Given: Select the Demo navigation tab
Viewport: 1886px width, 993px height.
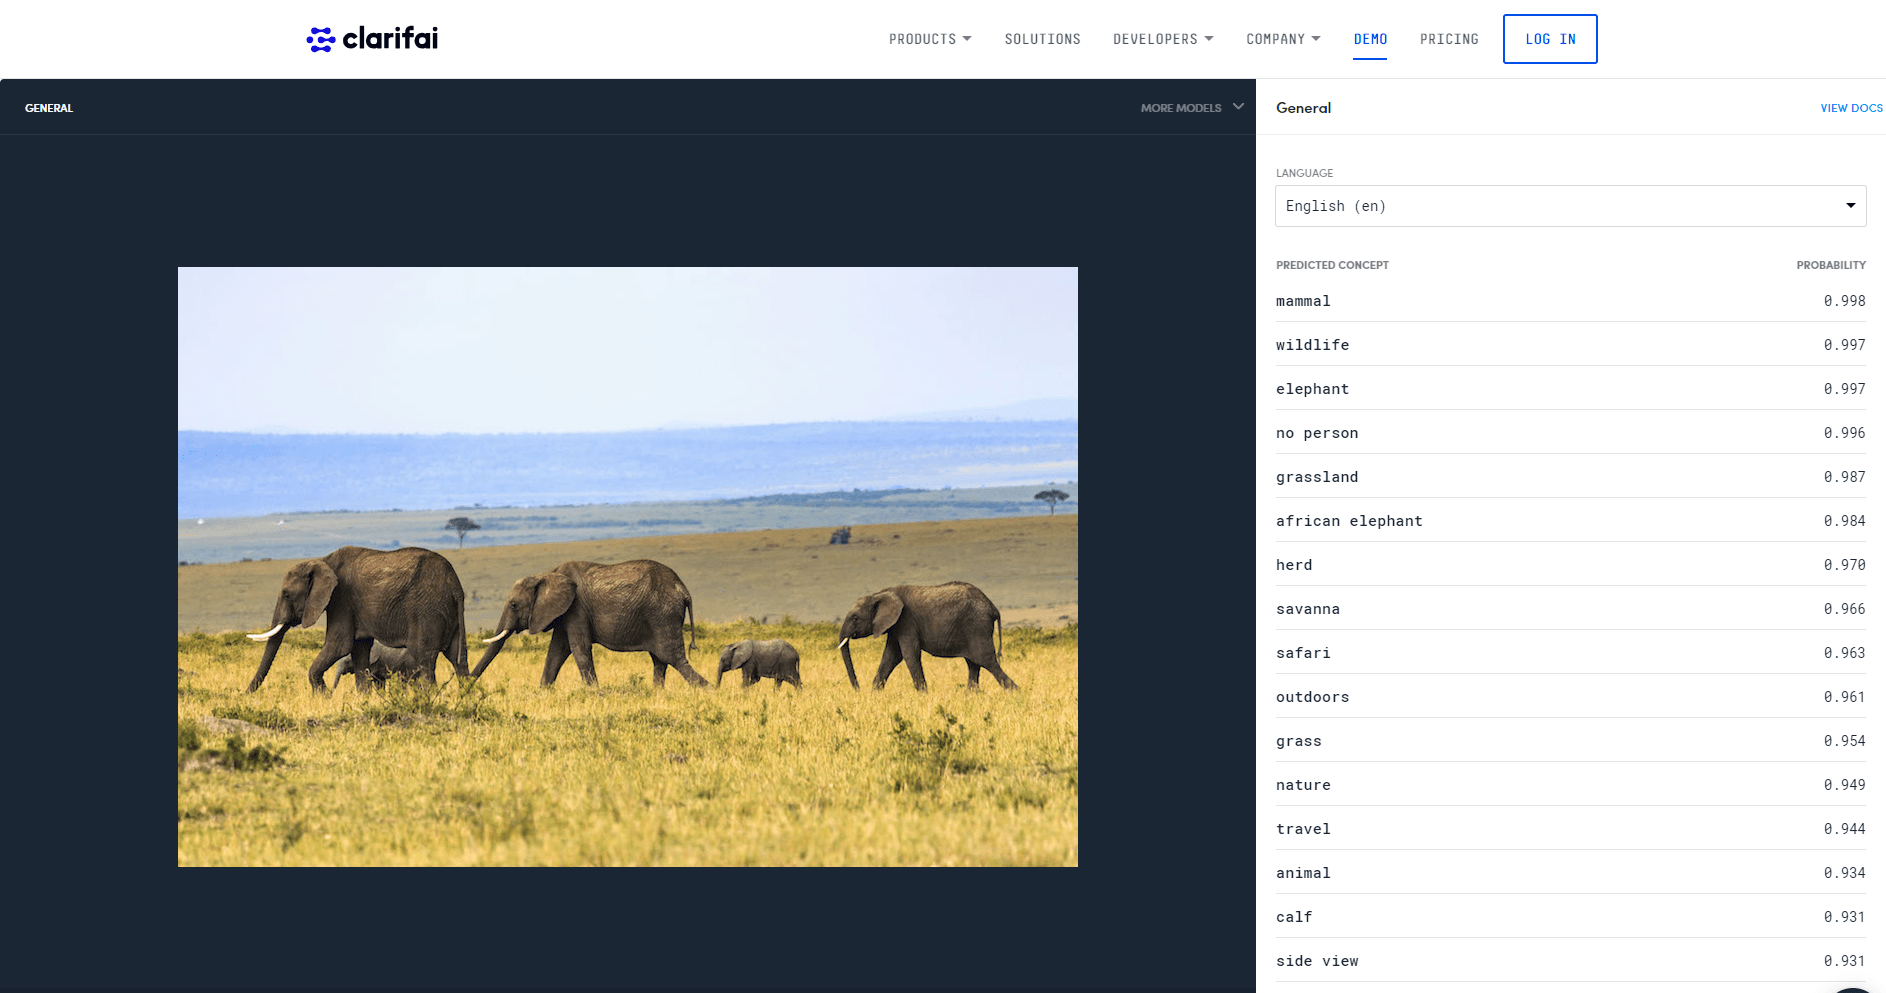Looking at the screenshot, I should click(x=1370, y=39).
